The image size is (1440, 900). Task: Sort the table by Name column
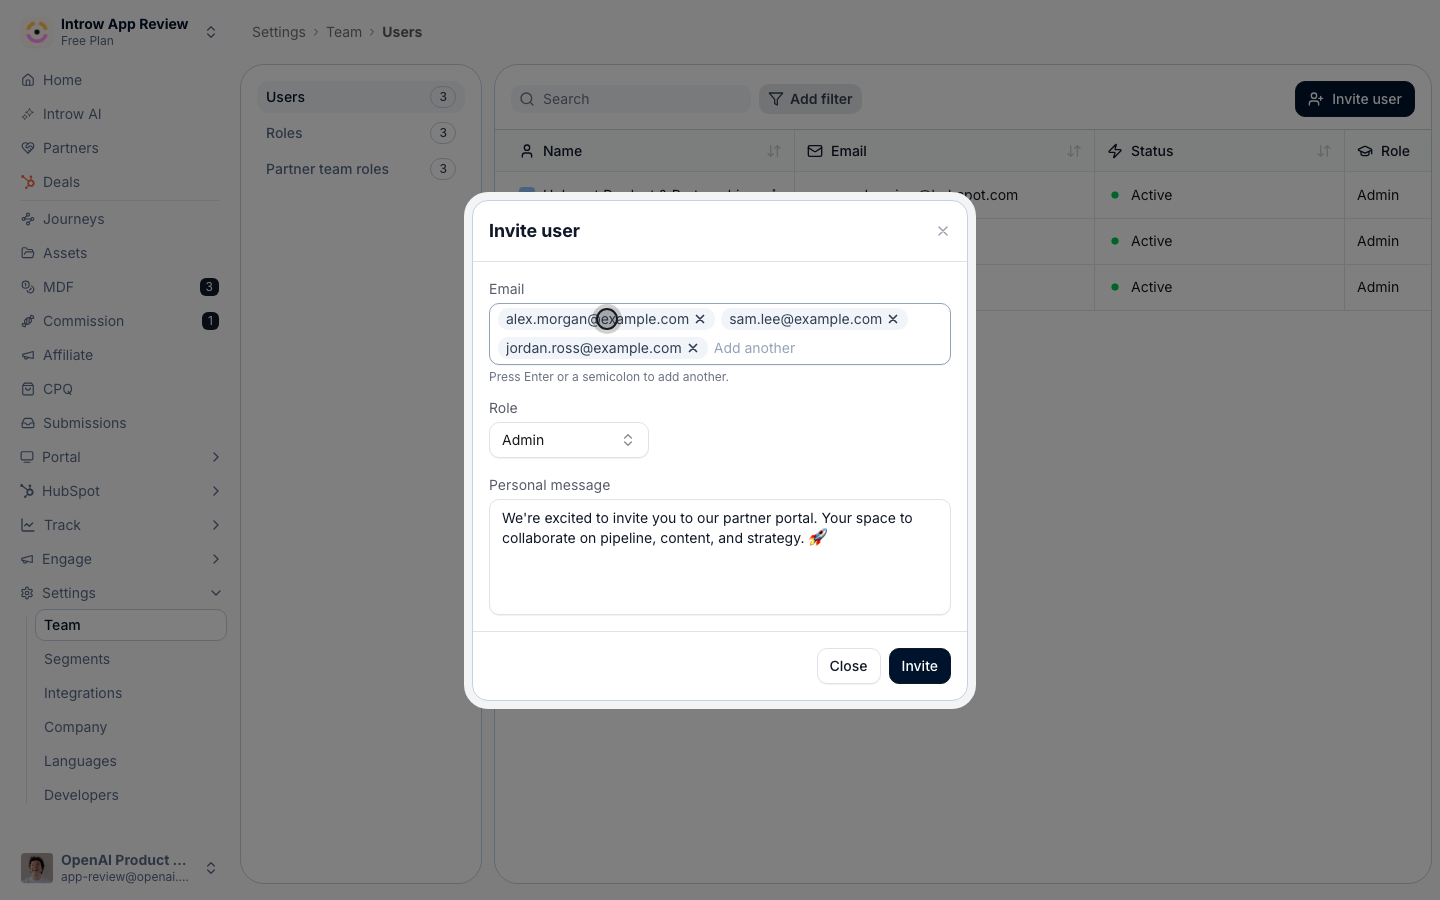(774, 151)
